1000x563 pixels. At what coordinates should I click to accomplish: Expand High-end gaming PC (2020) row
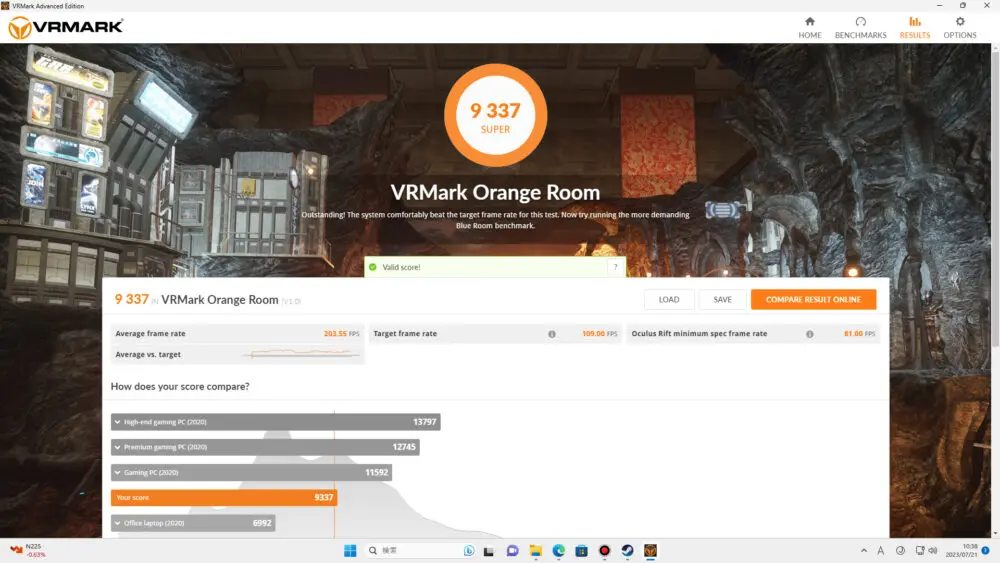(276, 421)
